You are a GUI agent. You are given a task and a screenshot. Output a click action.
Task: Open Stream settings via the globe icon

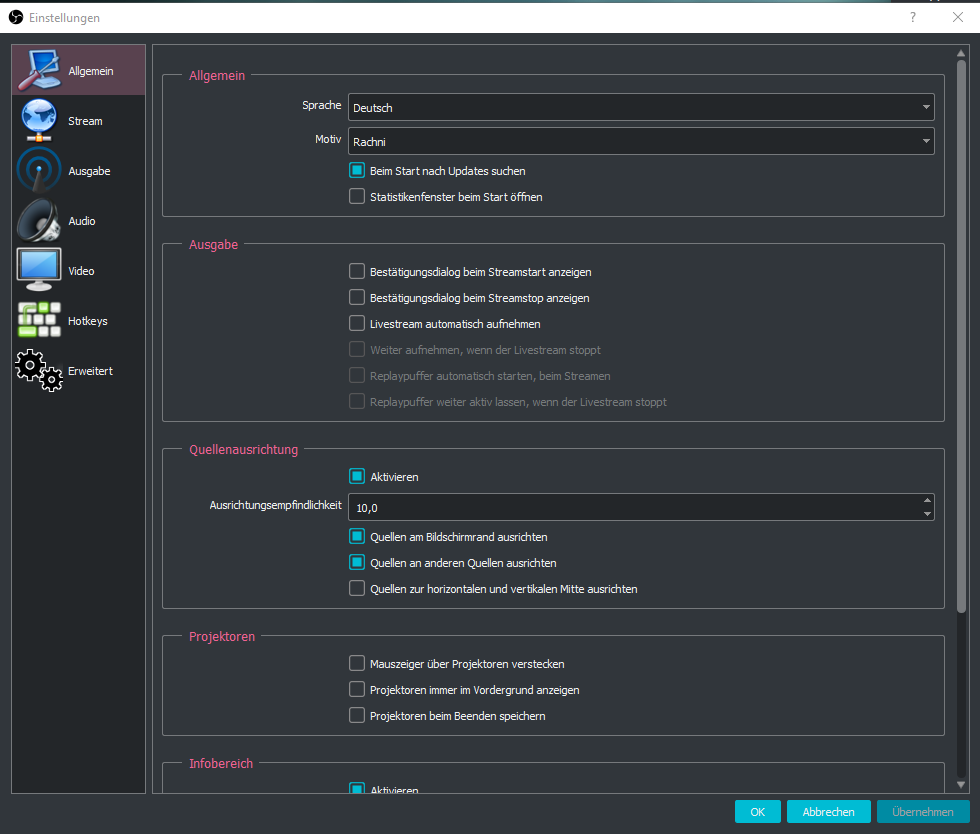pos(39,121)
